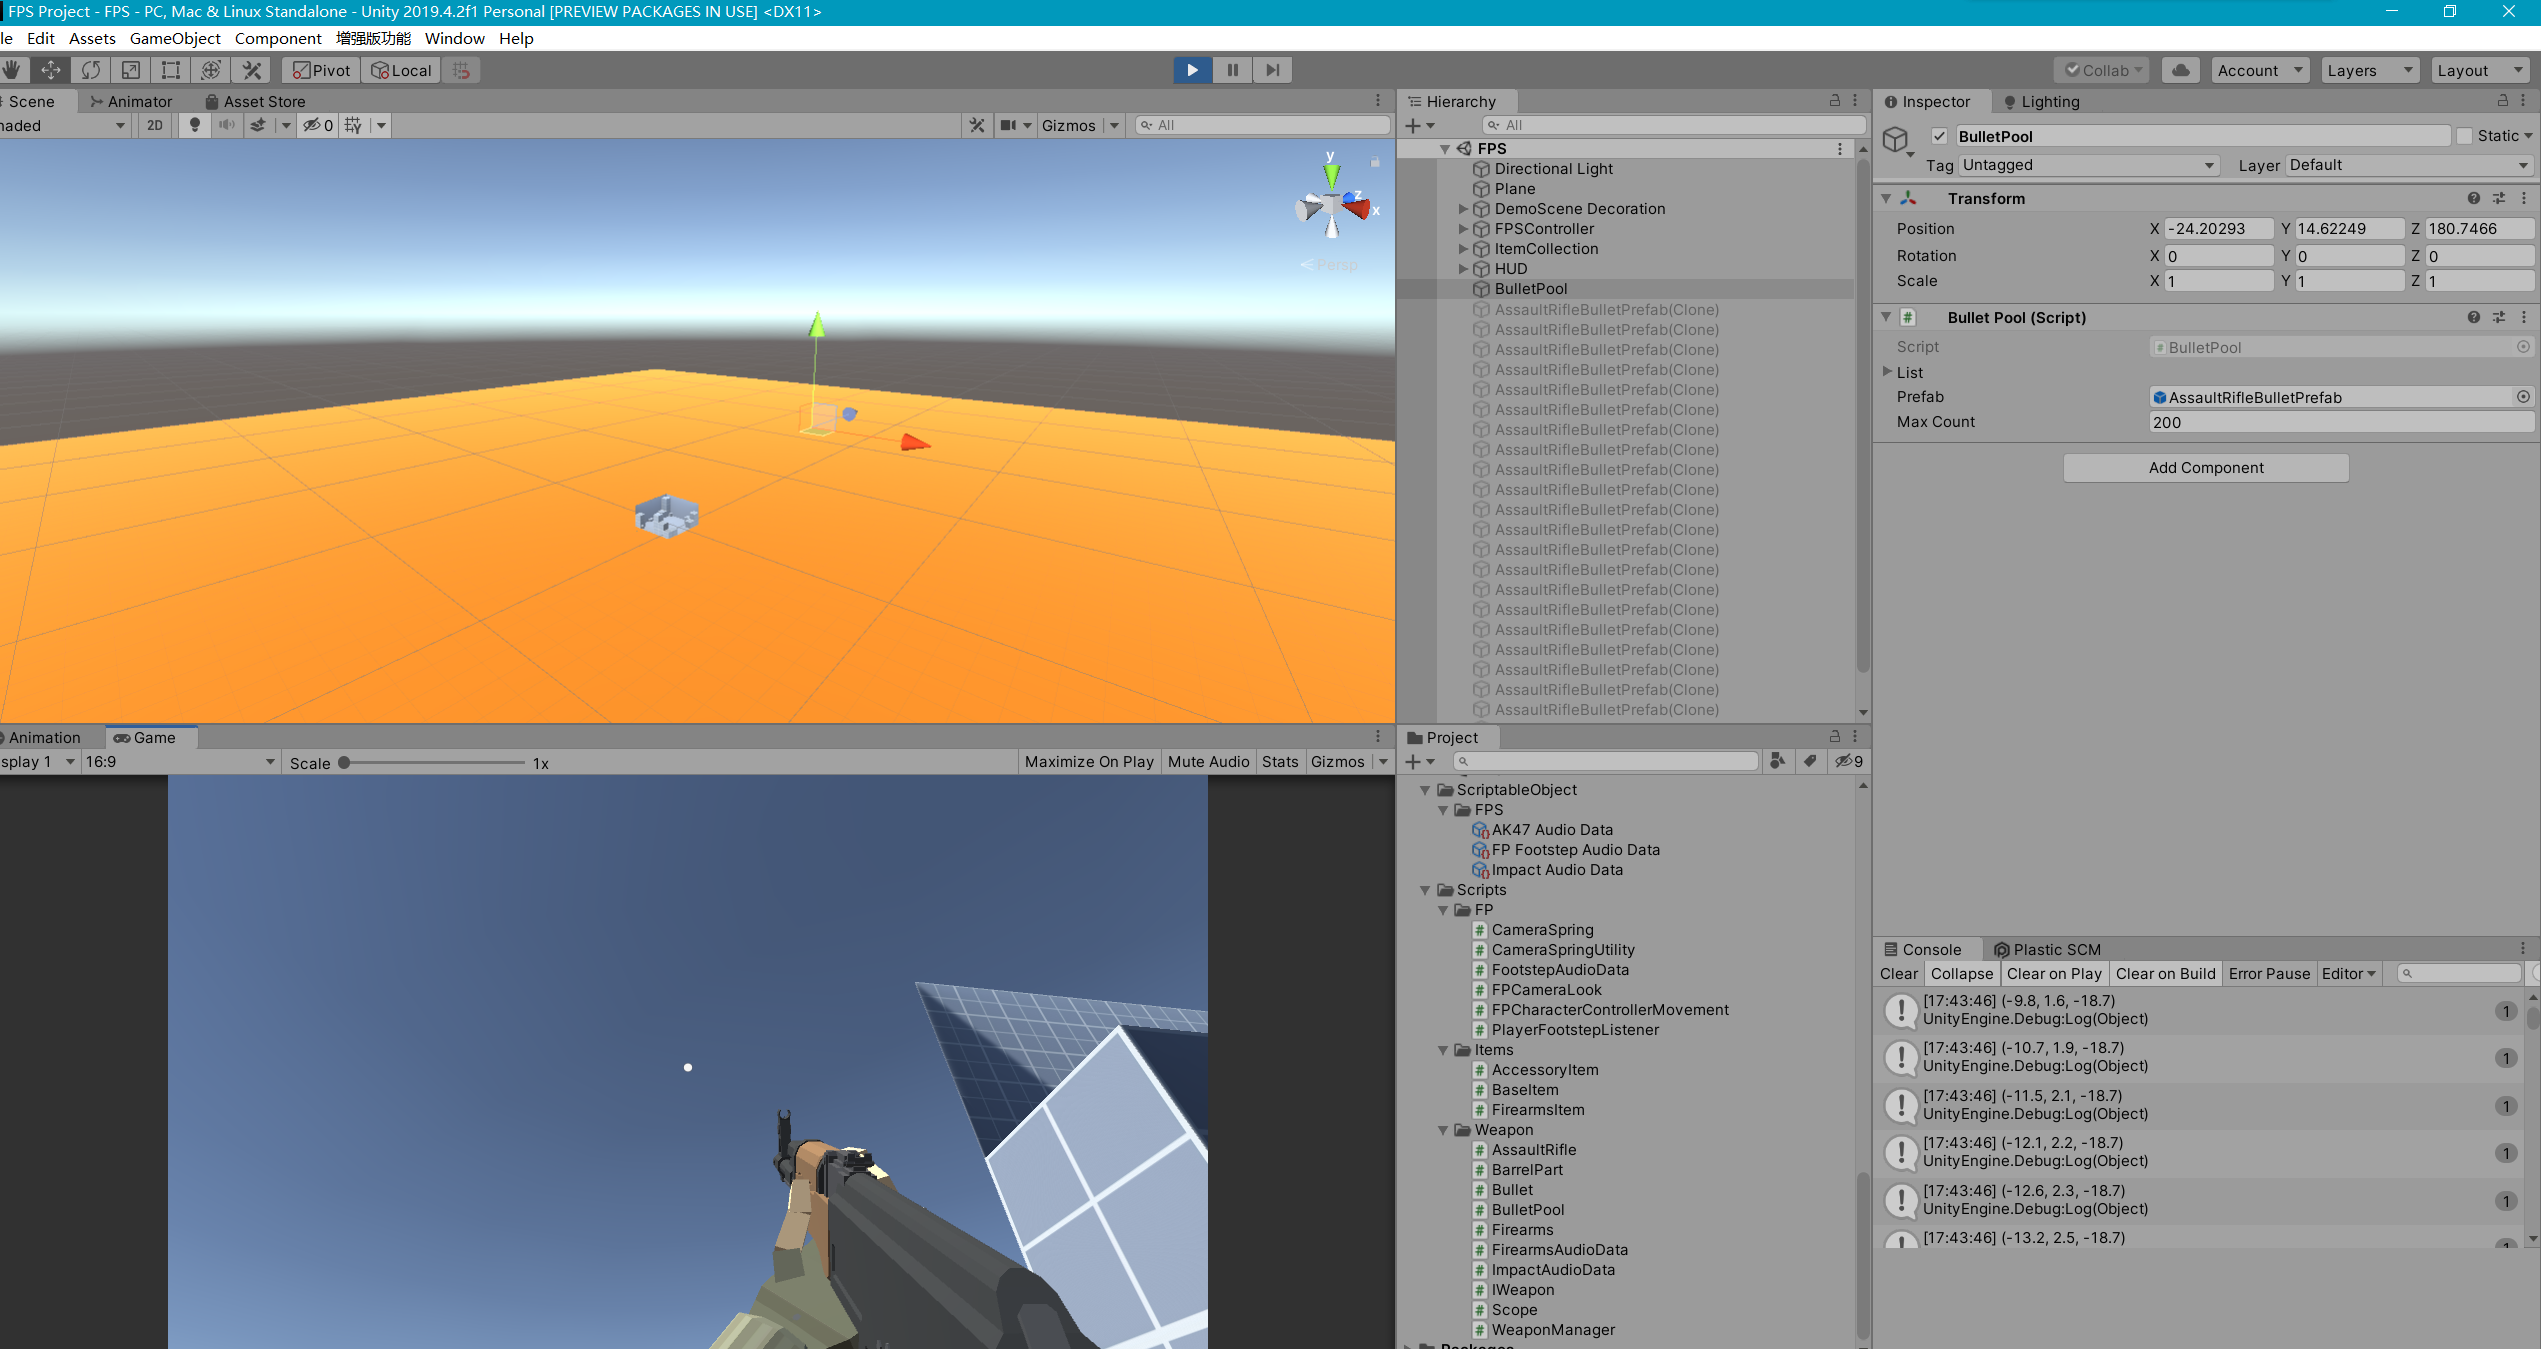Toggle BulletPool active checkbox

1939,136
